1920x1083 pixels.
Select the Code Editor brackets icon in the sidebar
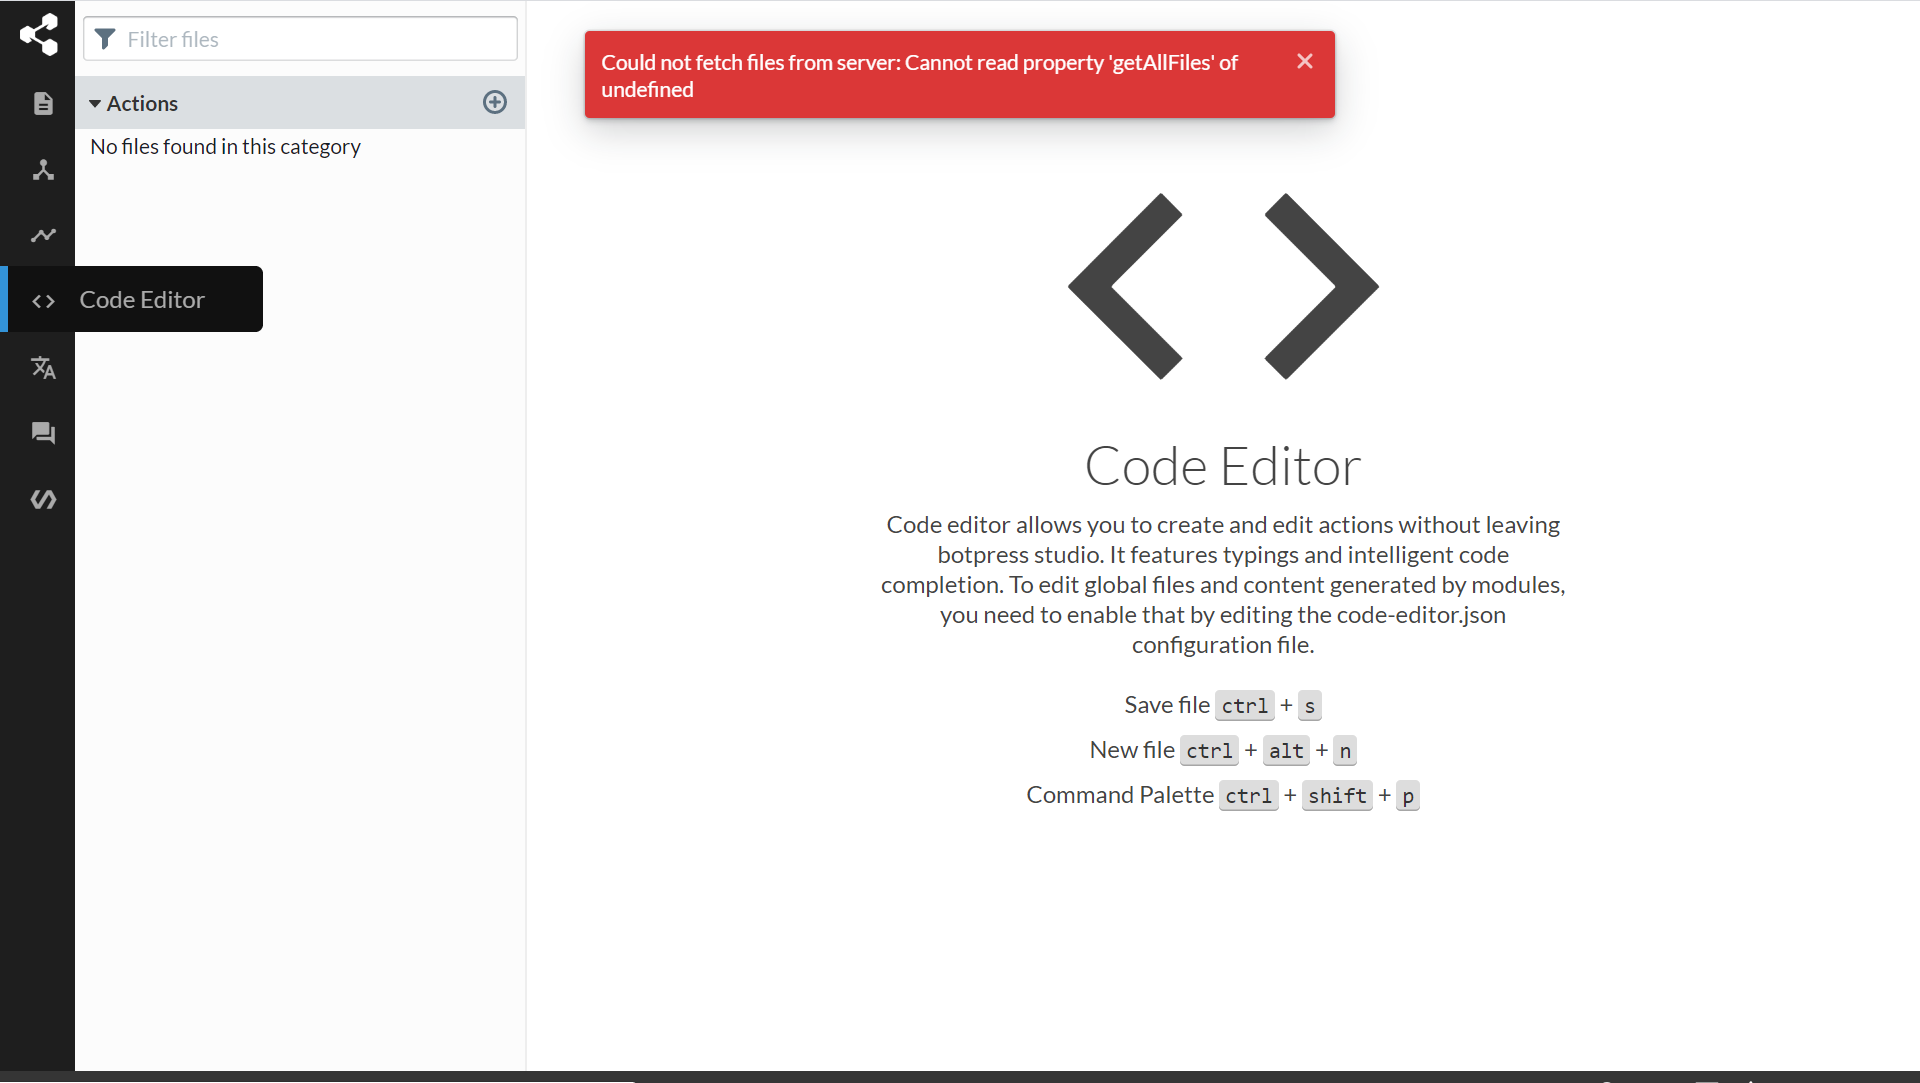[43, 301]
